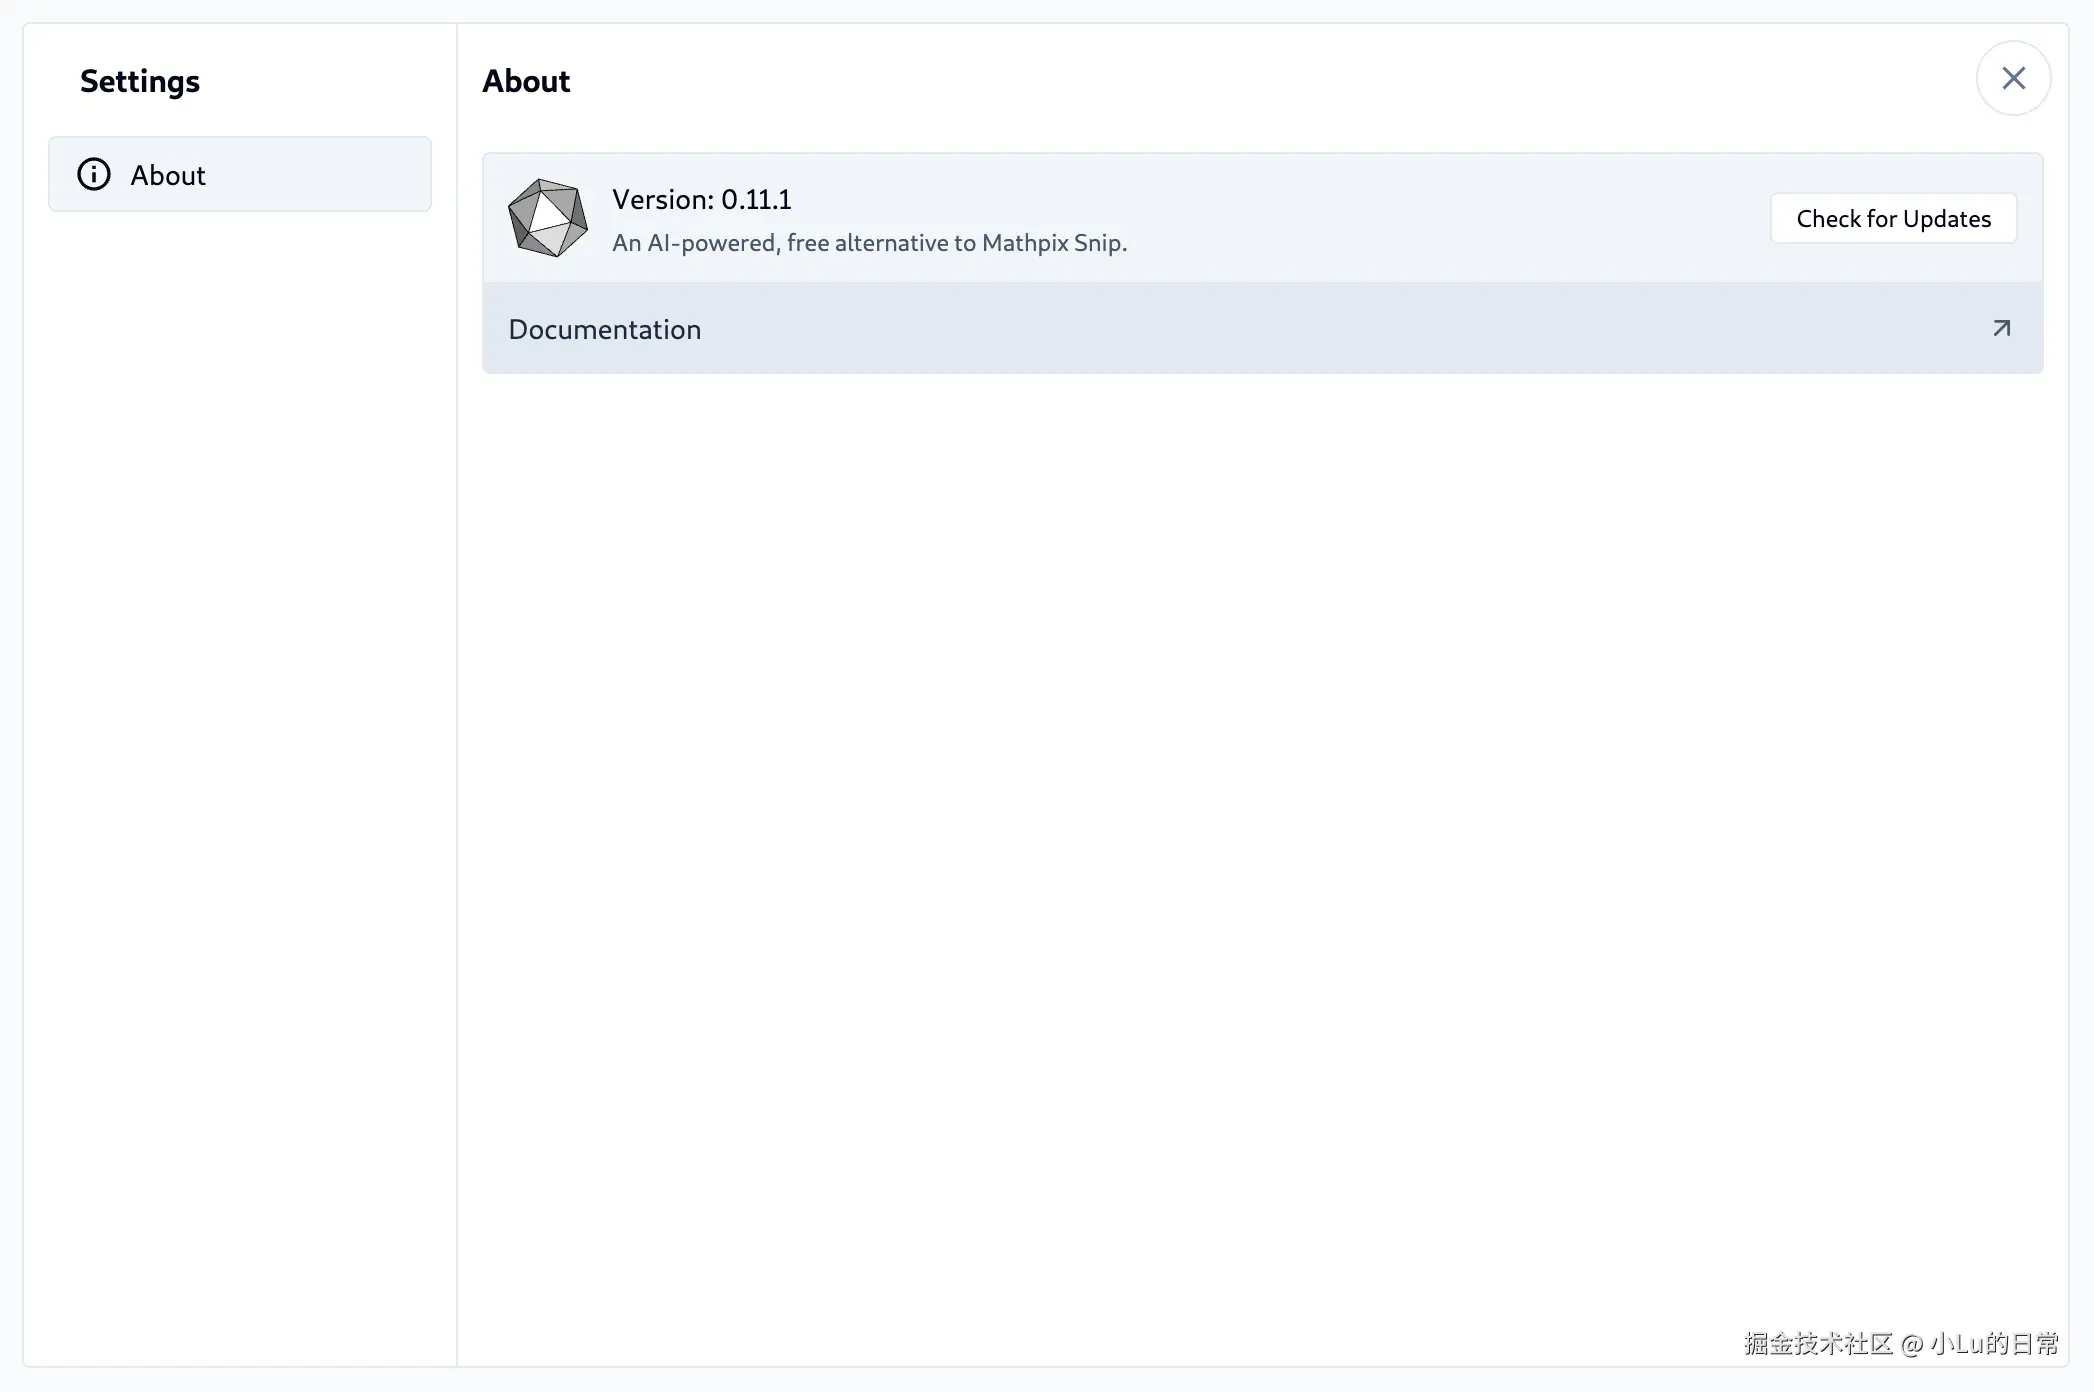
Task: Click the version number 0.11.1
Action: coord(756,200)
